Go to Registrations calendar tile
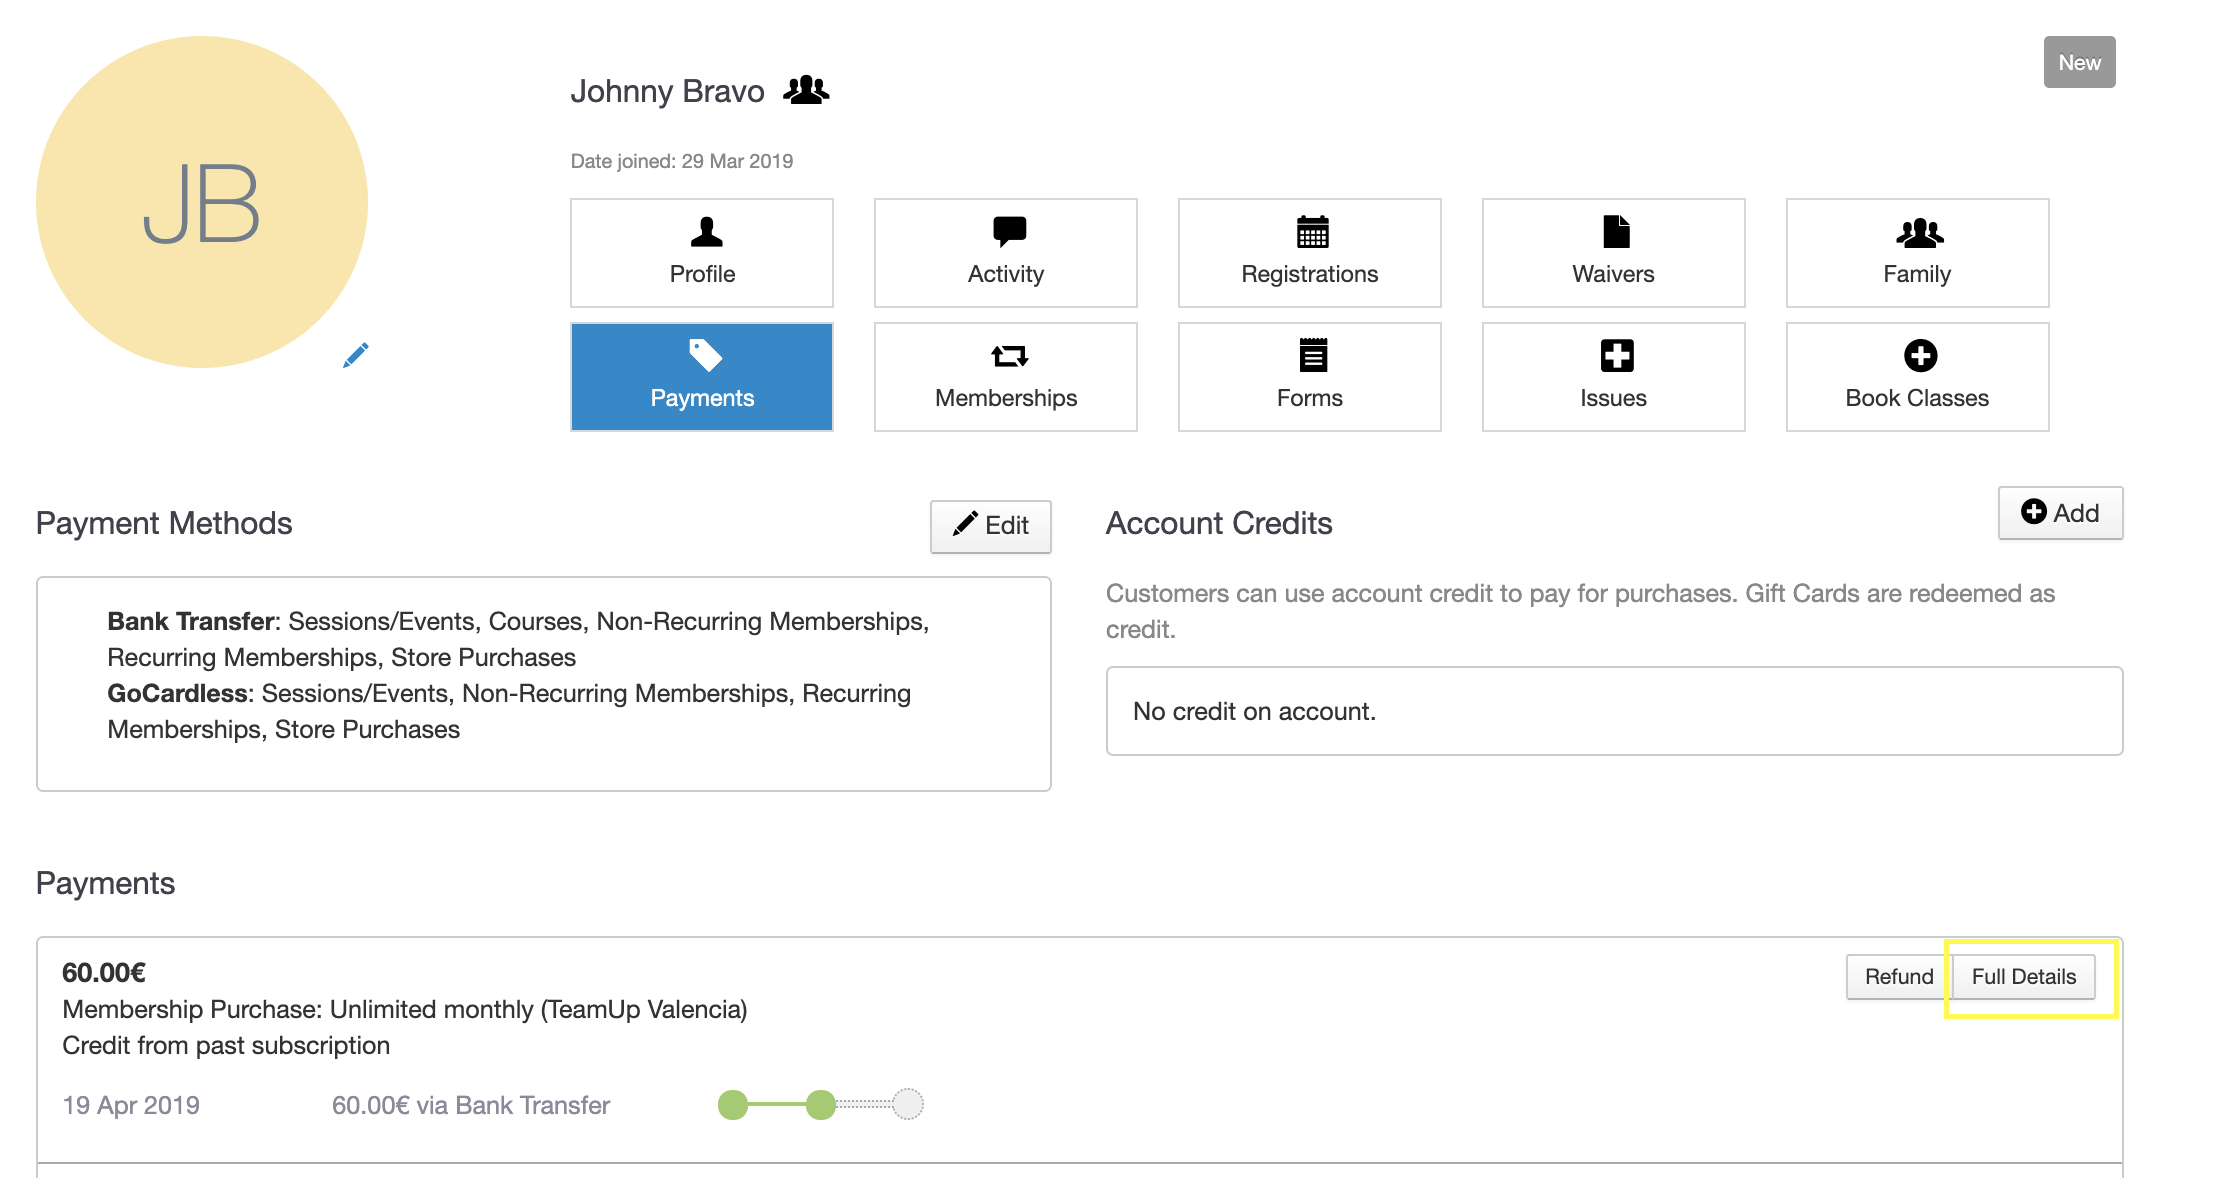 (x=1309, y=253)
